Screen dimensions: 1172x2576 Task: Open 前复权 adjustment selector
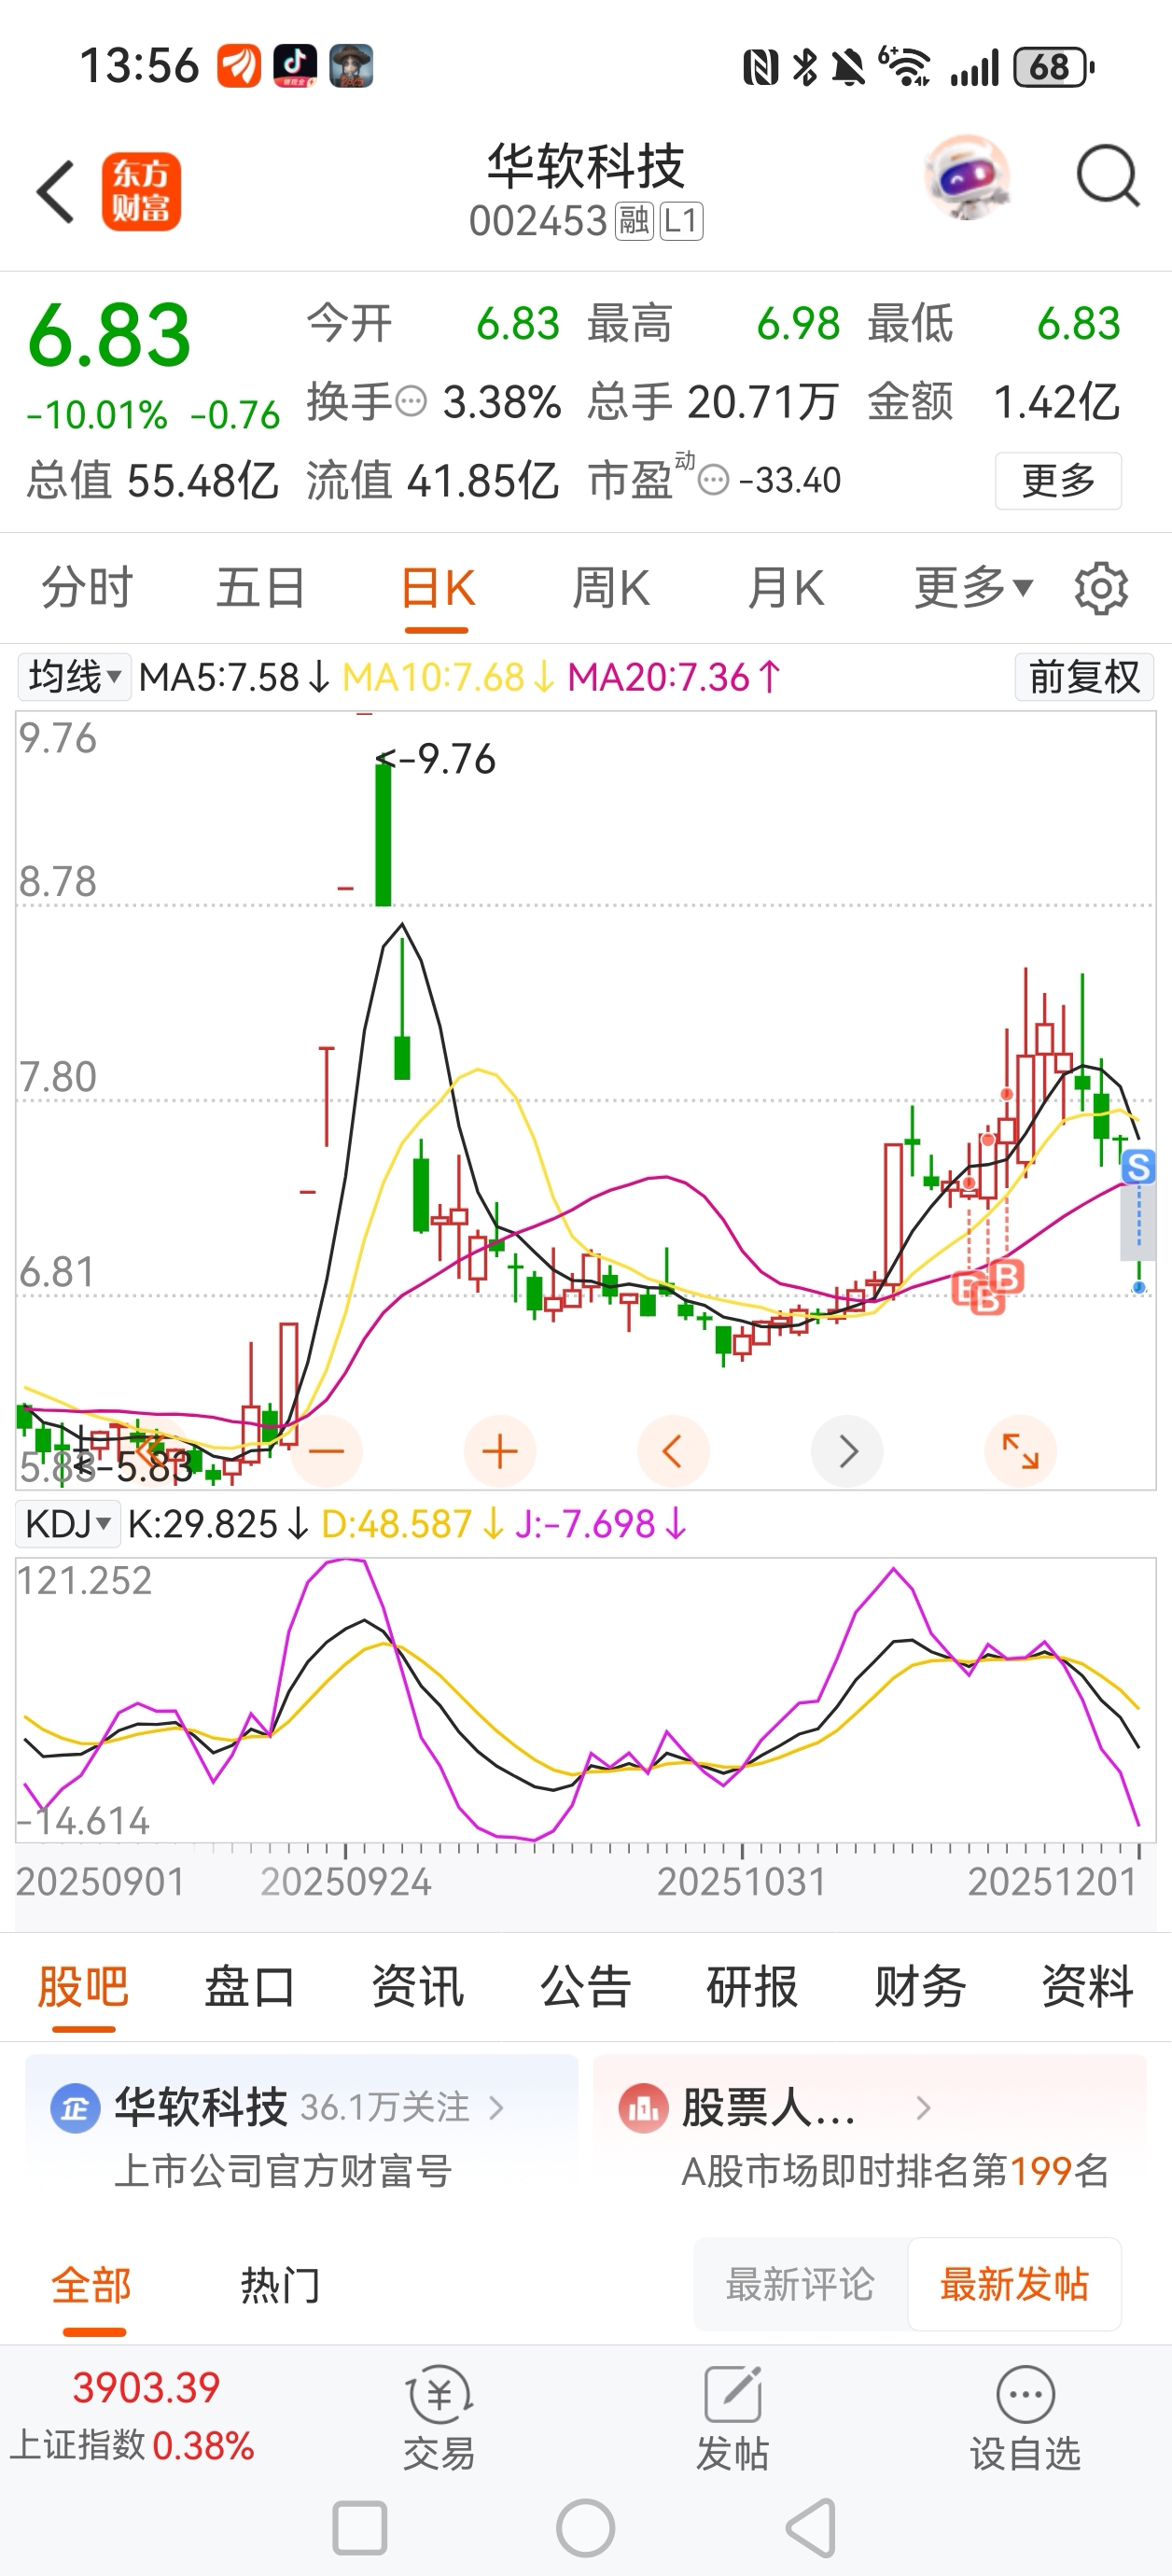(1084, 677)
